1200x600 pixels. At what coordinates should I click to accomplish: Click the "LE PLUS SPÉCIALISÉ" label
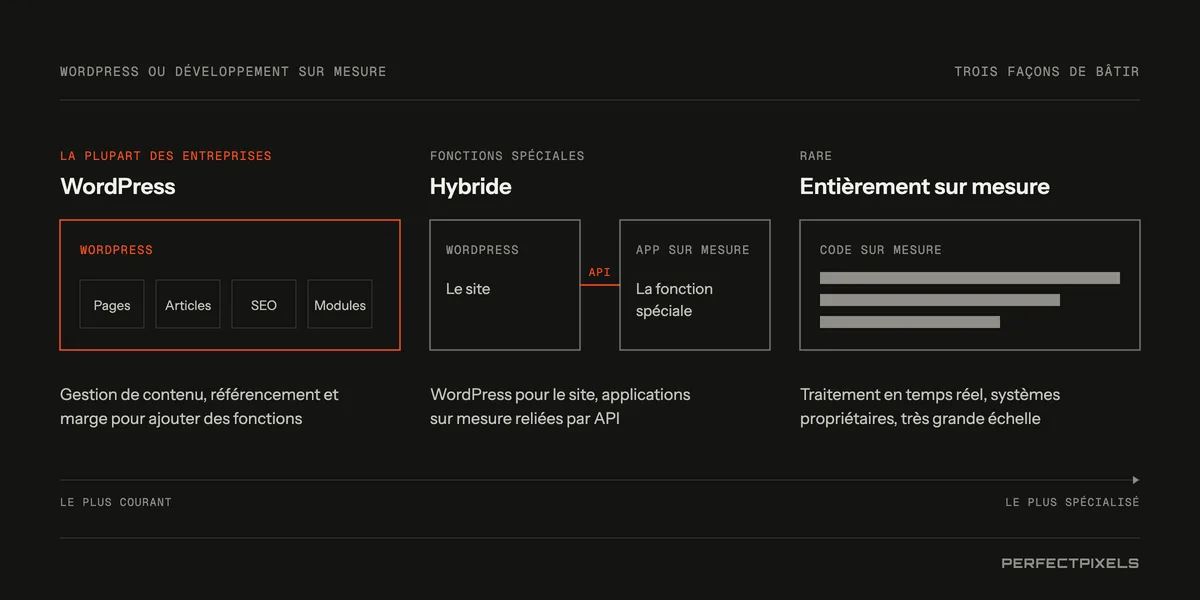[1073, 502]
